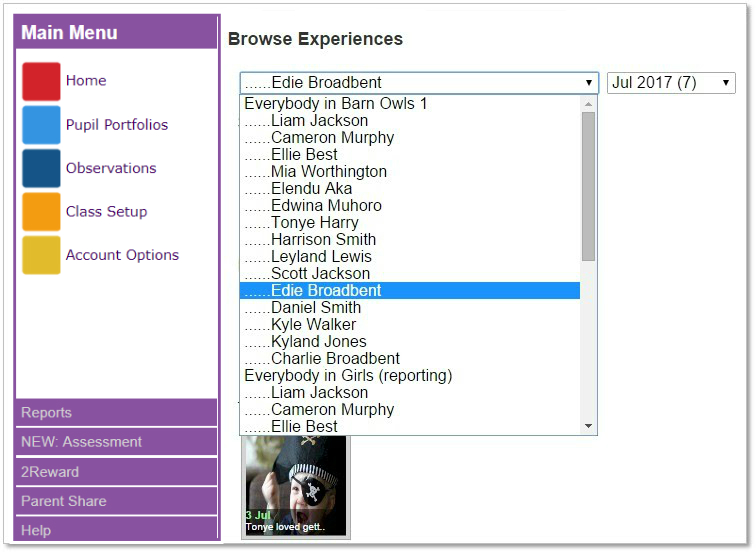Click the red Home icon

pos(41,81)
